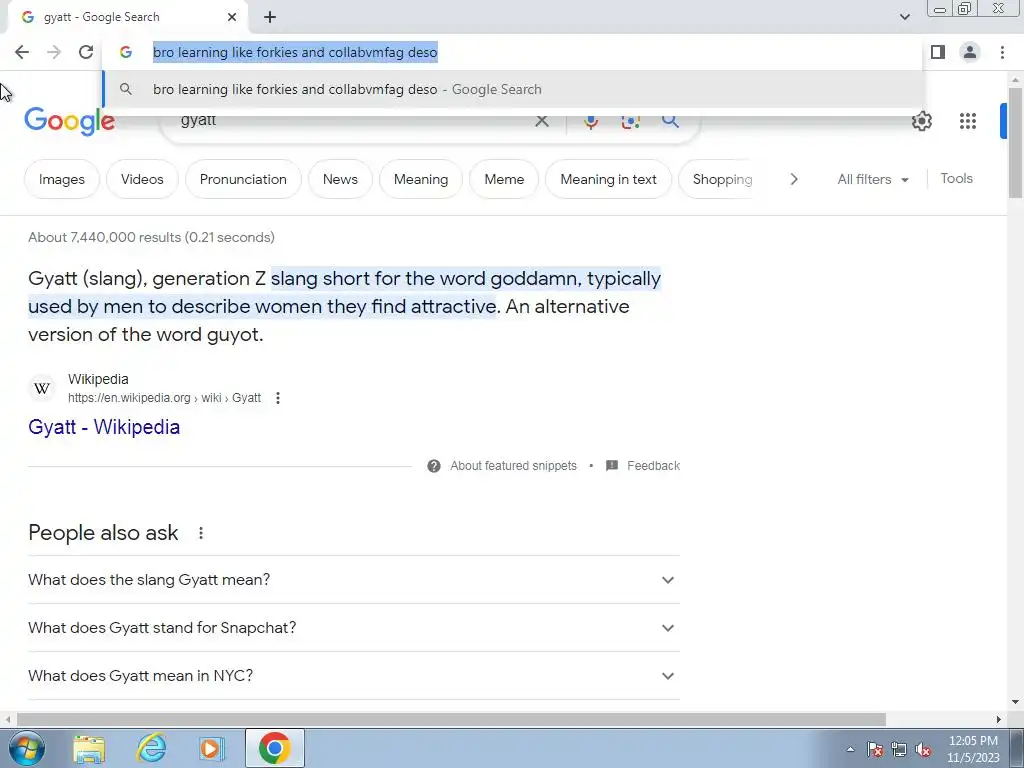Reload the page with the refresh icon
Viewport: 1024px width, 768px height.
[86, 52]
